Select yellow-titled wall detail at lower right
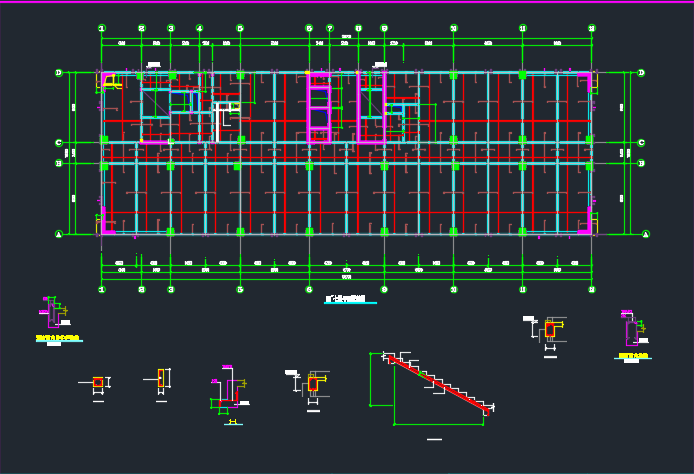Screen dimensions: 694x474 click(634, 336)
